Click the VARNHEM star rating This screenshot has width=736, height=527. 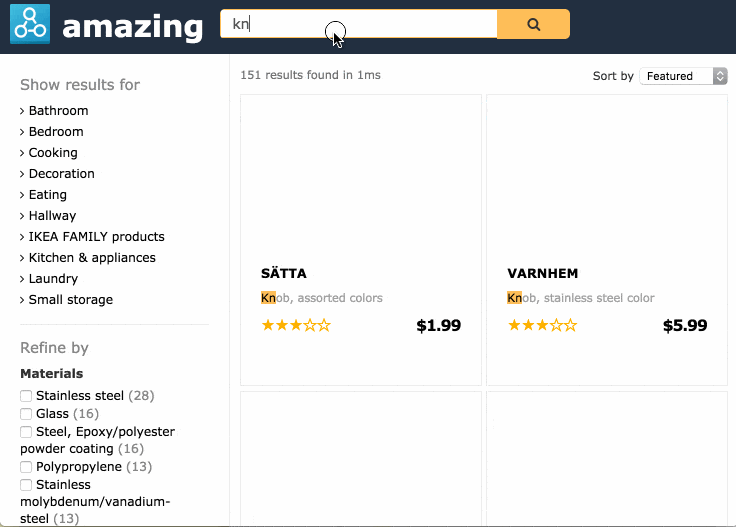pos(542,325)
